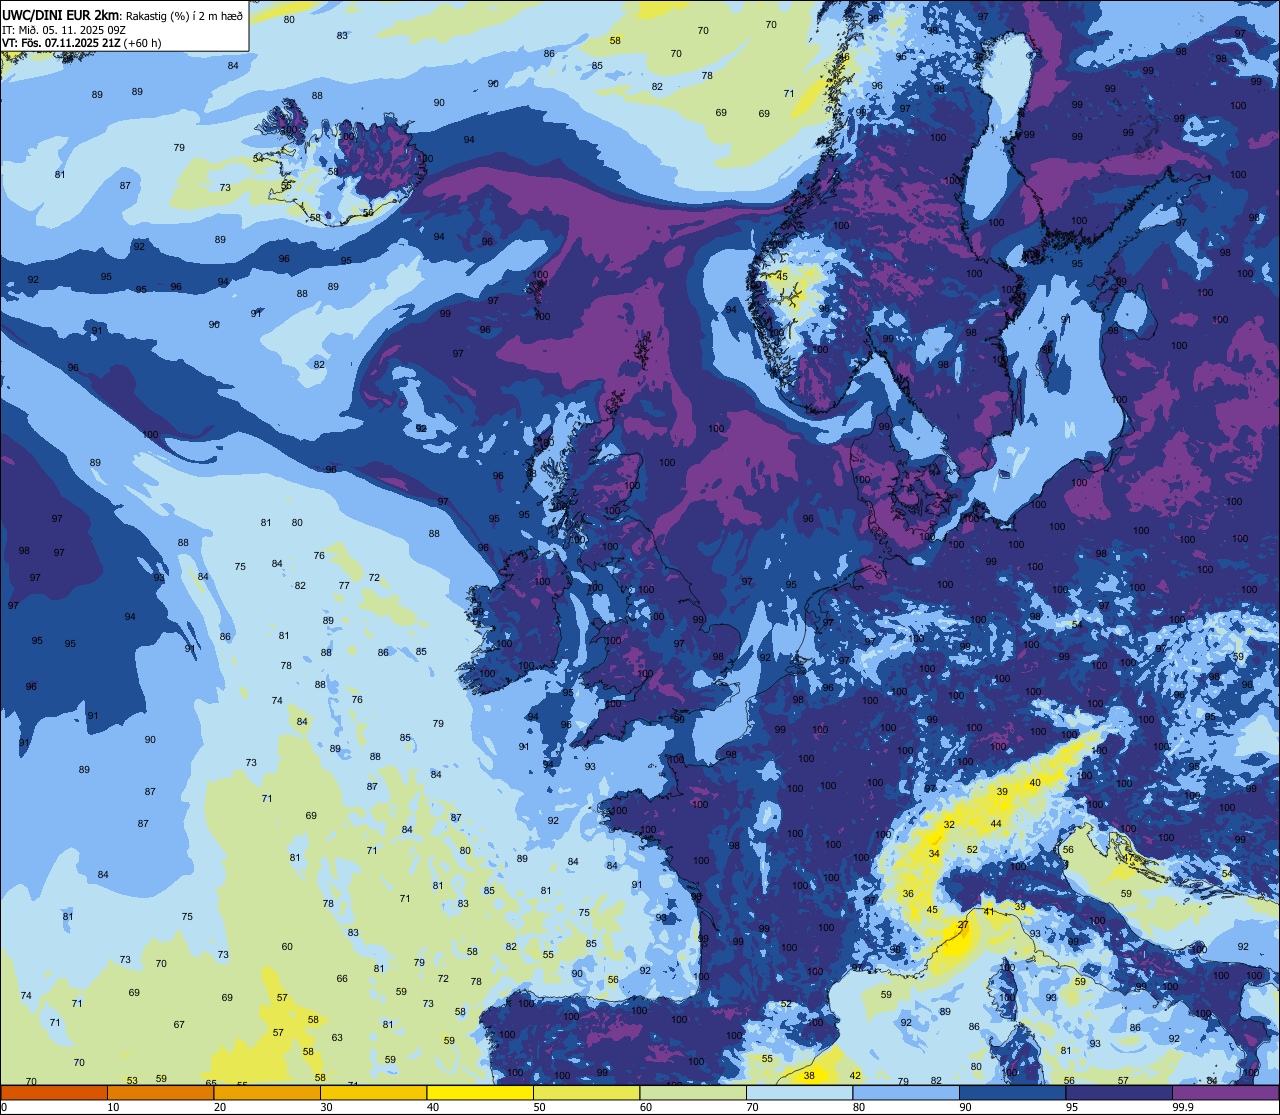The image size is (1280, 1115).
Task: Click the legend scale label 30
Action: point(326,1107)
